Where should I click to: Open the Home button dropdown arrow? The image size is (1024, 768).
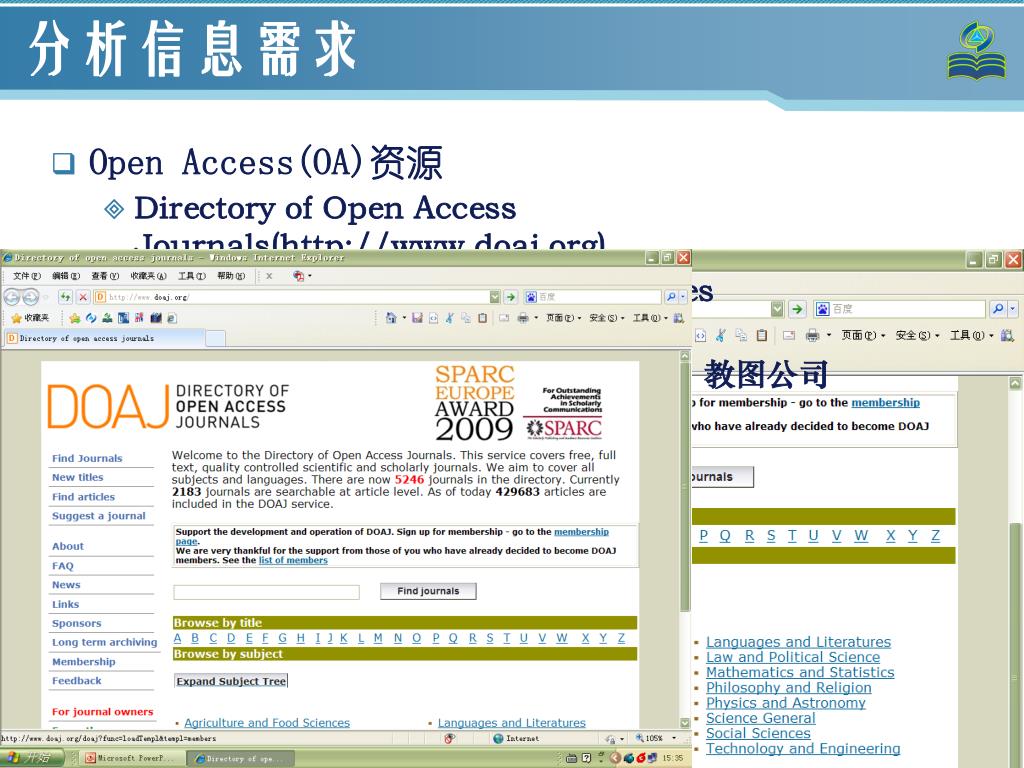pyautogui.click(x=404, y=318)
